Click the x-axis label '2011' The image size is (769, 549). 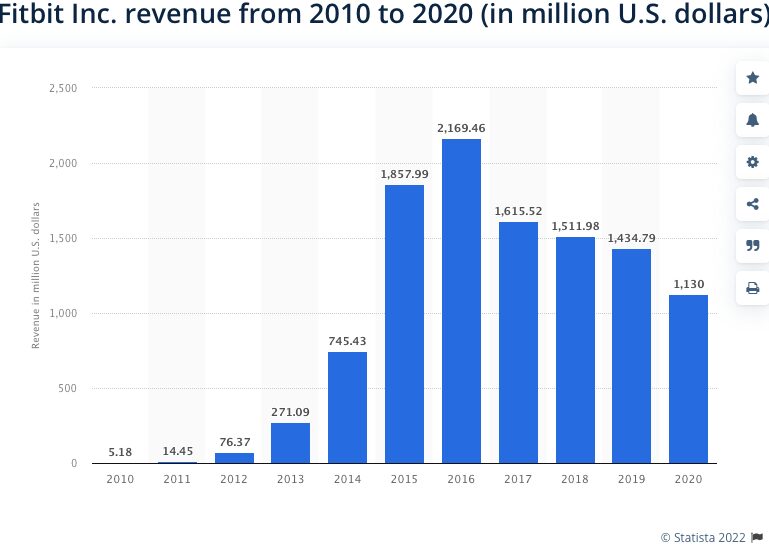(x=177, y=479)
